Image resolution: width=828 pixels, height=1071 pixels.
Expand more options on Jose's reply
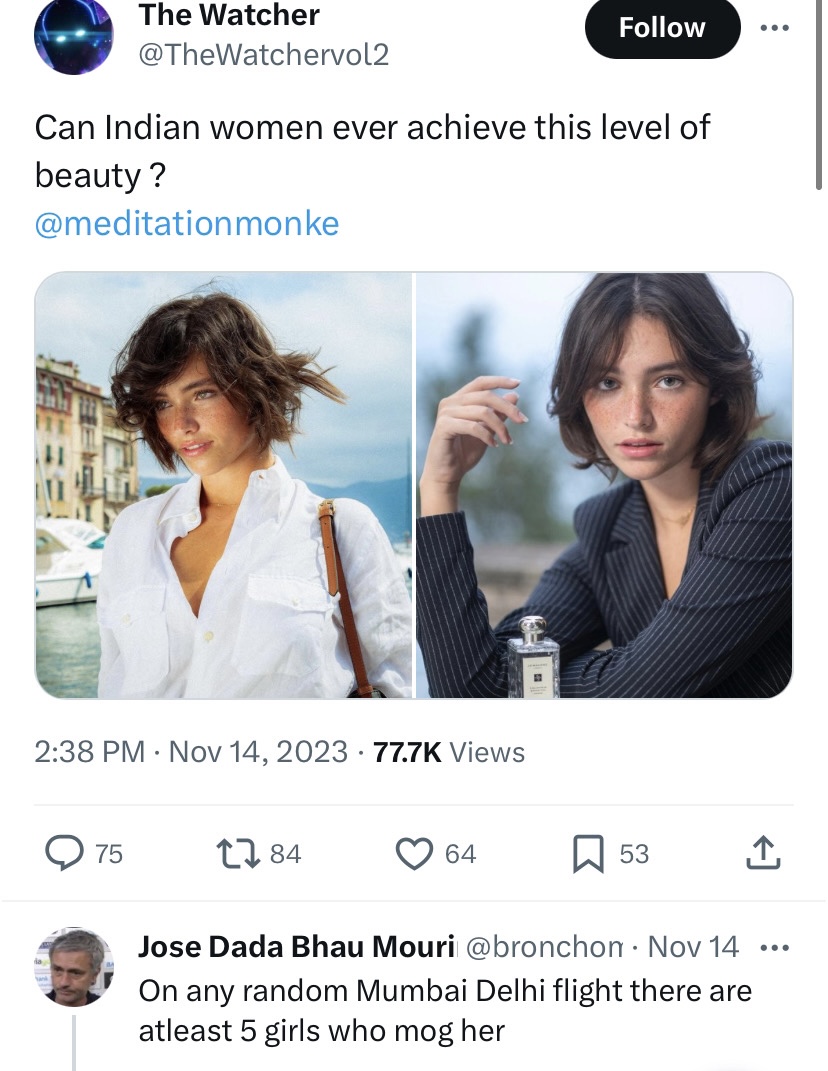[x=774, y=946]
